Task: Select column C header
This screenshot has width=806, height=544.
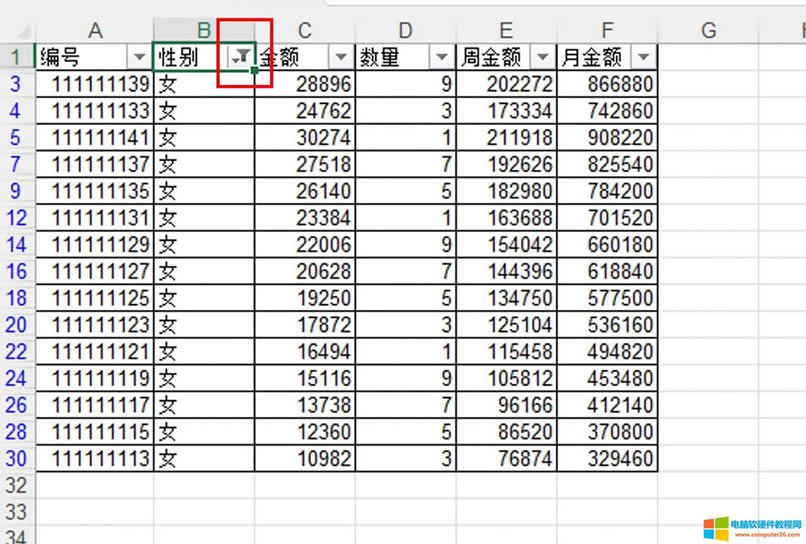Action: tap(305, 31)
